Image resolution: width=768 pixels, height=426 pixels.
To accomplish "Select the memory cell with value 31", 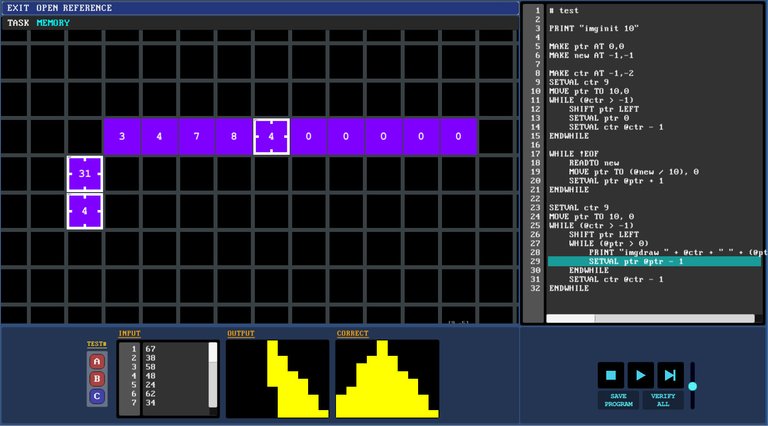I will coord(85,174).
